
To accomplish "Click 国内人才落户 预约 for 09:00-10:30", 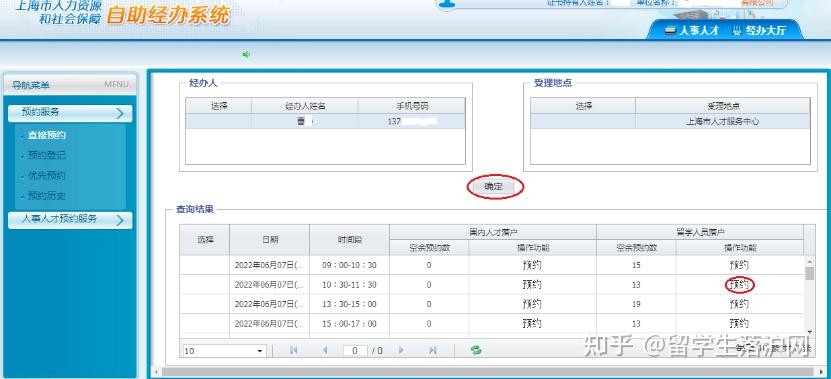I will (x=532, y=265).
